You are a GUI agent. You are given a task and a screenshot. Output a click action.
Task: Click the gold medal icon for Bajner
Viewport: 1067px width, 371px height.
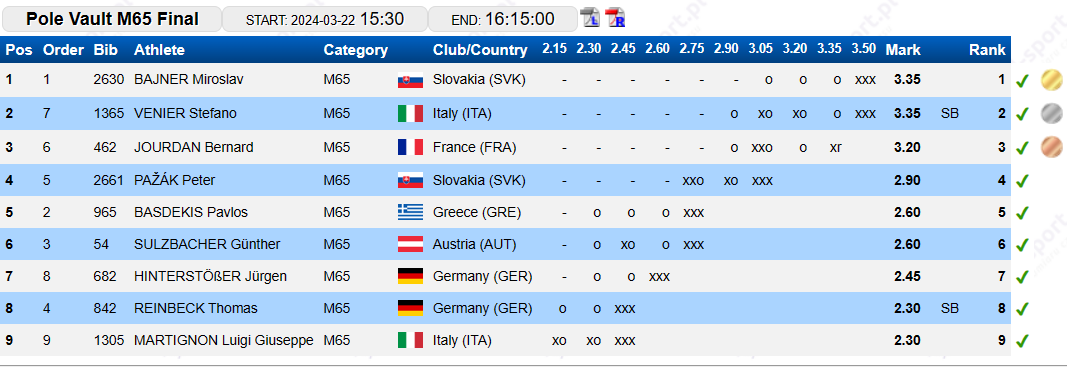[1051, 80]
